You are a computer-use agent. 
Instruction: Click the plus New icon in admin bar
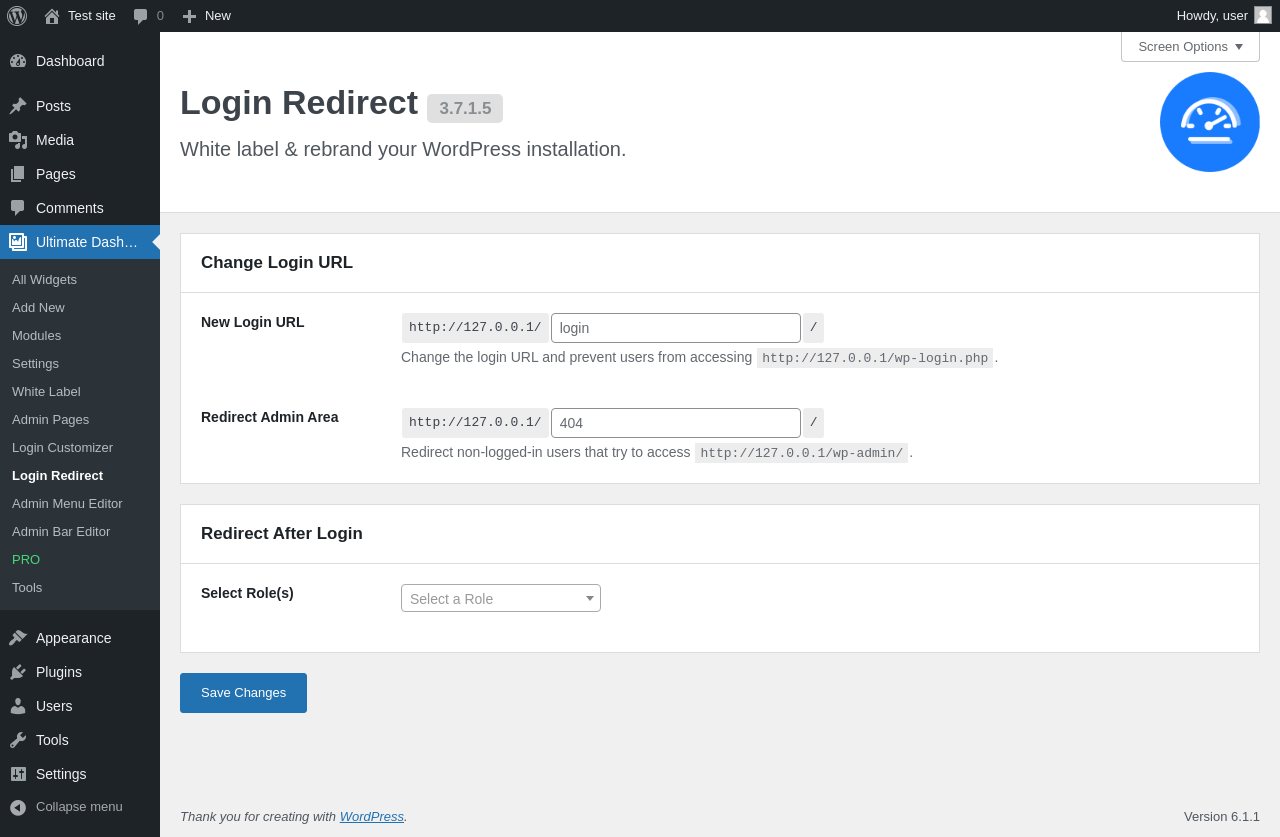[189, 16]
